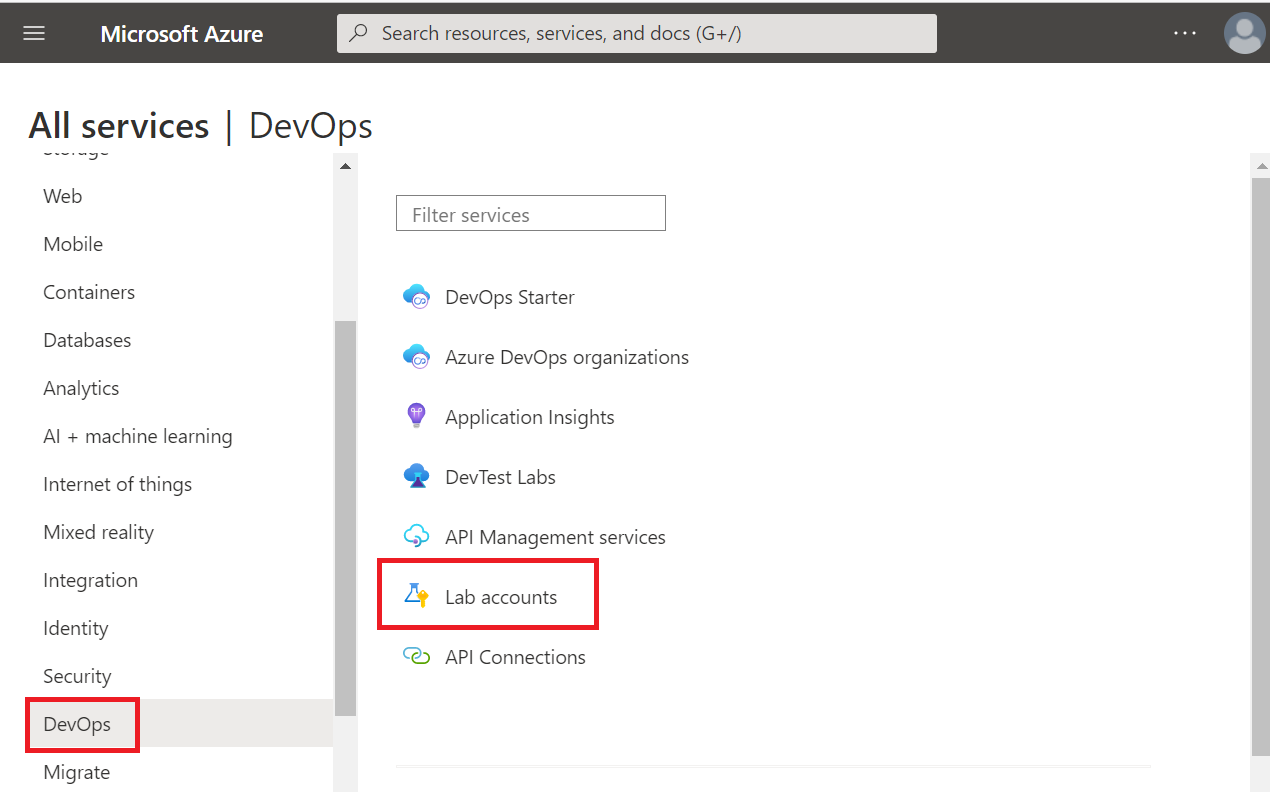The width and height of the screenshot is (1270, 792).
Task: Click inside the Filter services field
Action: click(530, 213)
